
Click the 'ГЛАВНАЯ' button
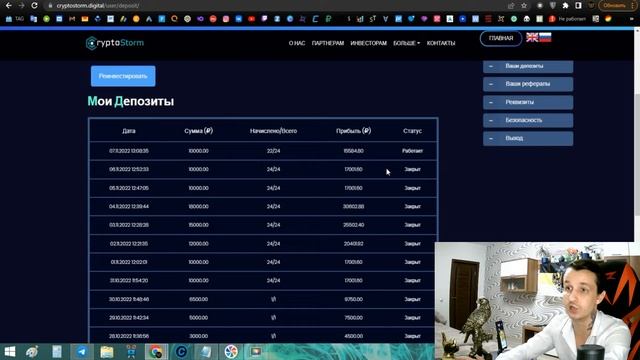(501, 38)
